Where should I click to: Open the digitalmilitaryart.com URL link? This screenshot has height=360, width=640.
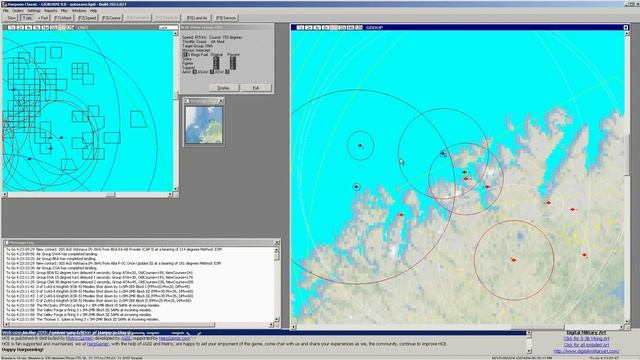[x=586, y=351]
